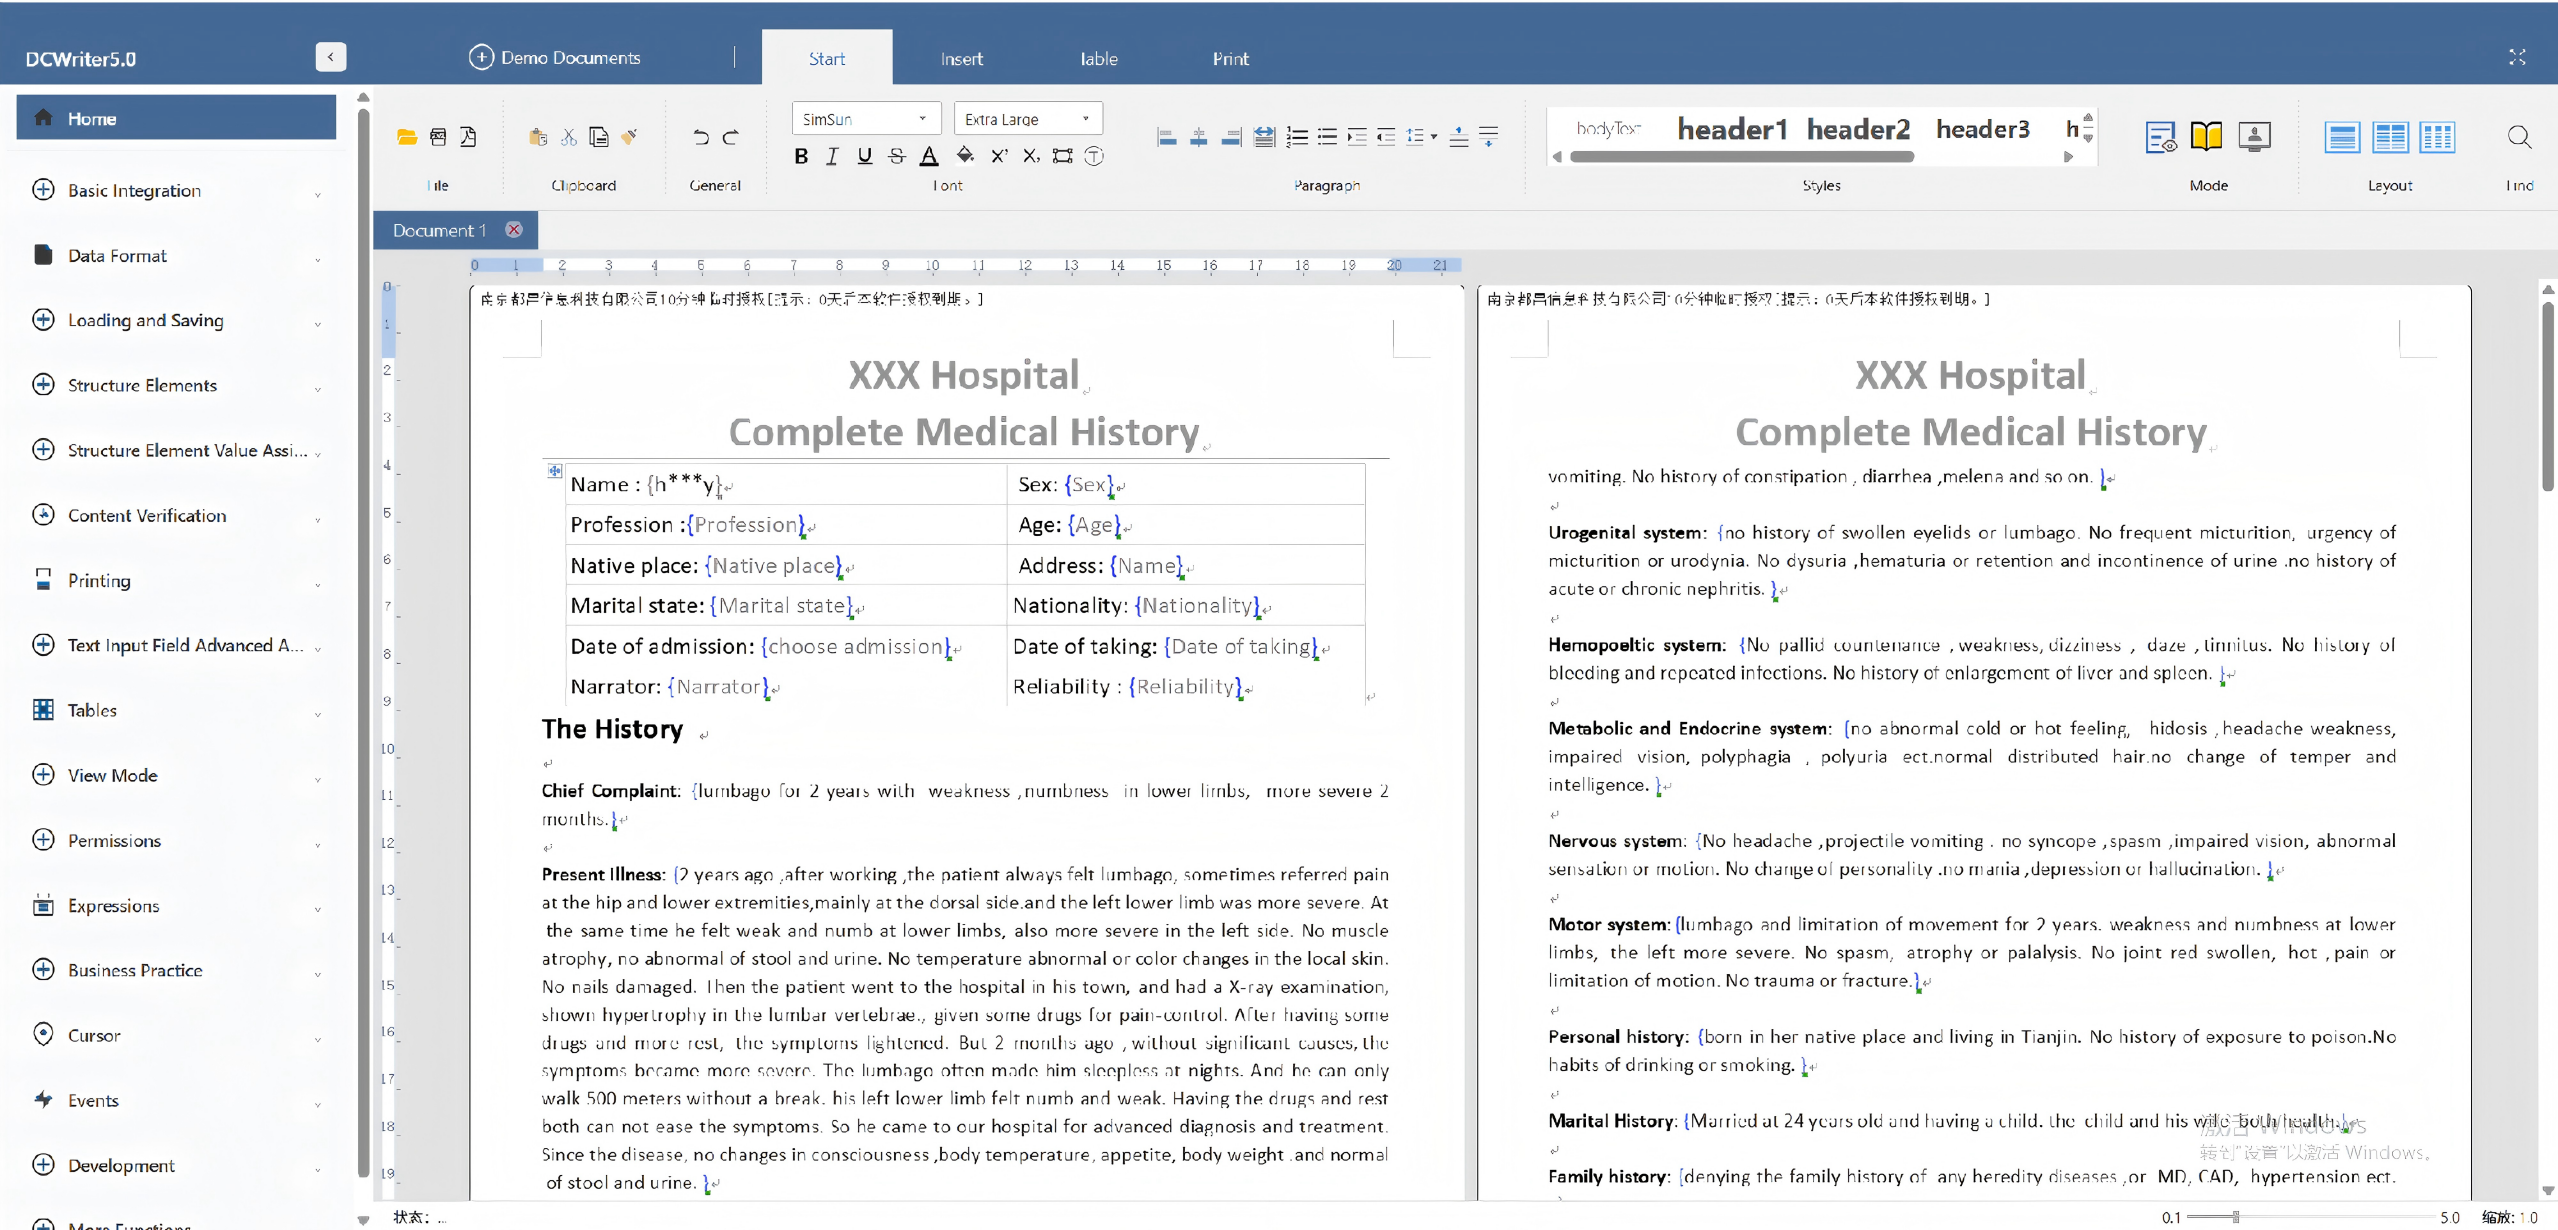Apply the header1 style
Viewport: 2558px width, 1230px height.
[1732, 129]
